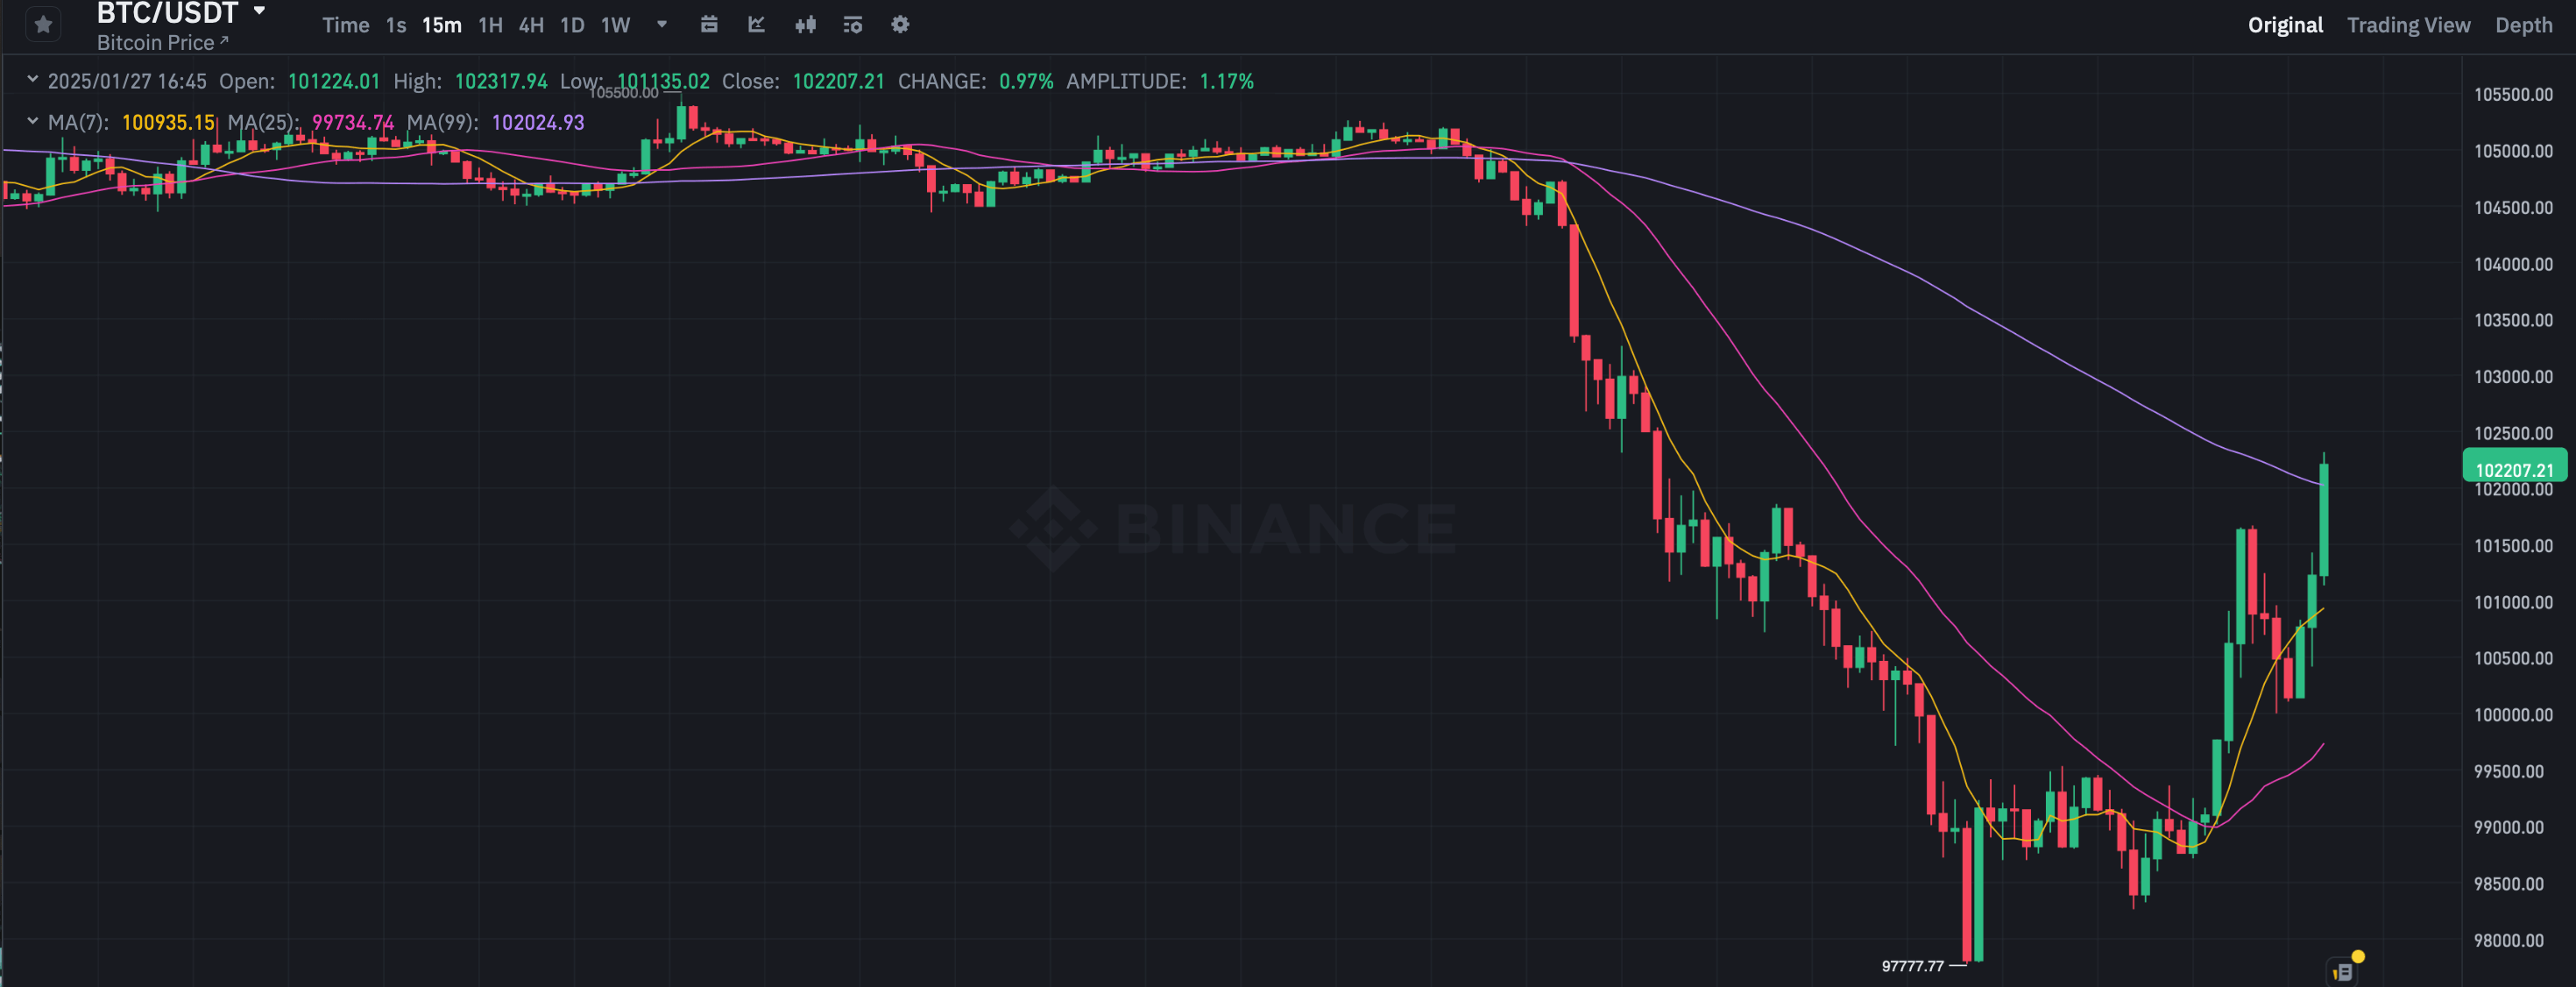Click the current price label 102207.21
This screenshot has width=2576, height=987.
tap(2514, 469)
